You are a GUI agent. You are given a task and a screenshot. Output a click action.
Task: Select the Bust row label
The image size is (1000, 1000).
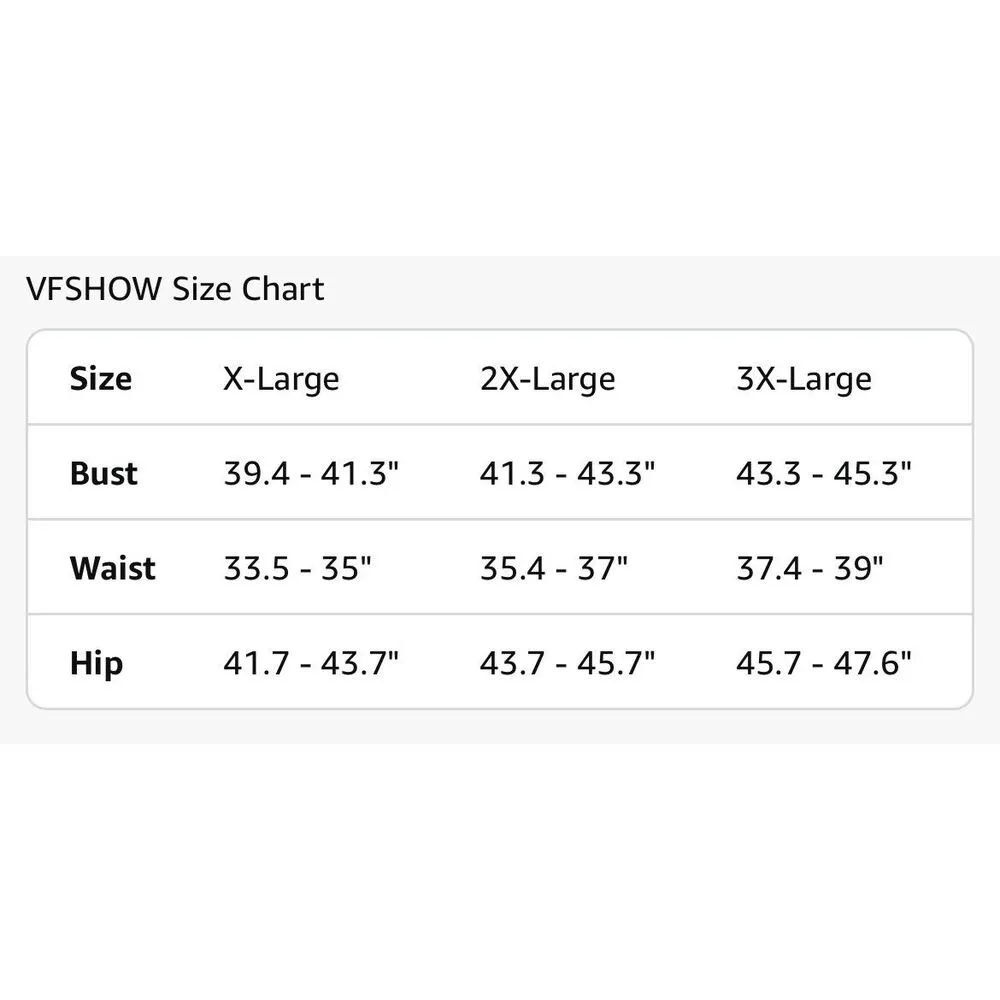tap(103, 473)
